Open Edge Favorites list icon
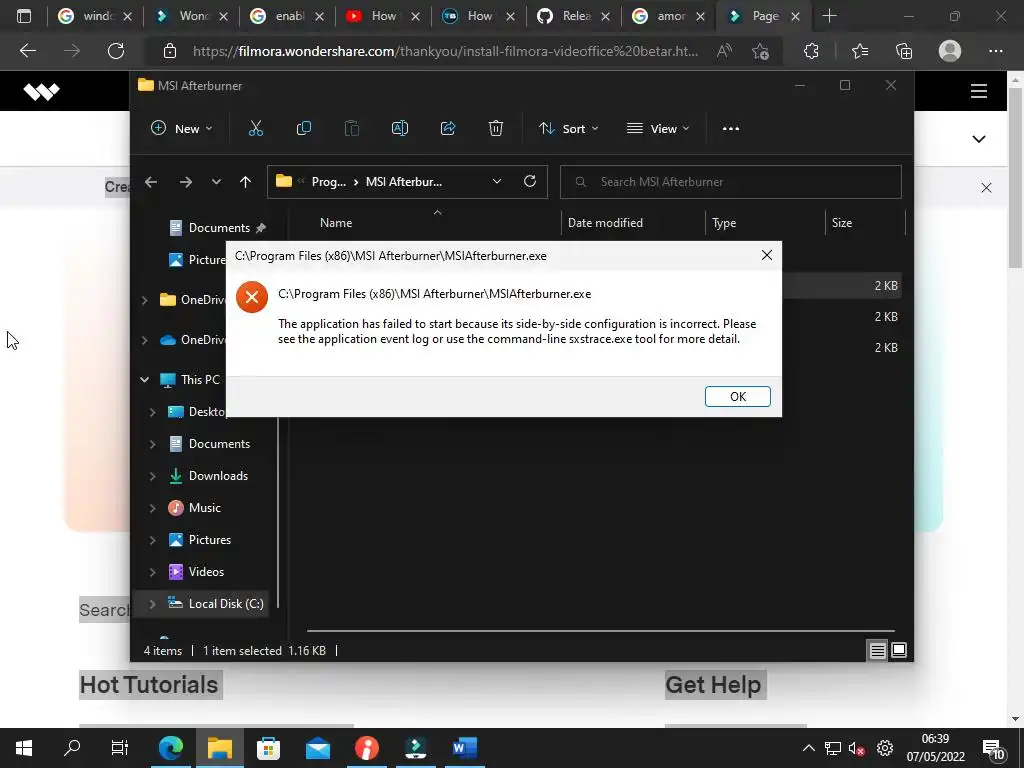The image size is (1024, 768). click(x=859, y=51)
